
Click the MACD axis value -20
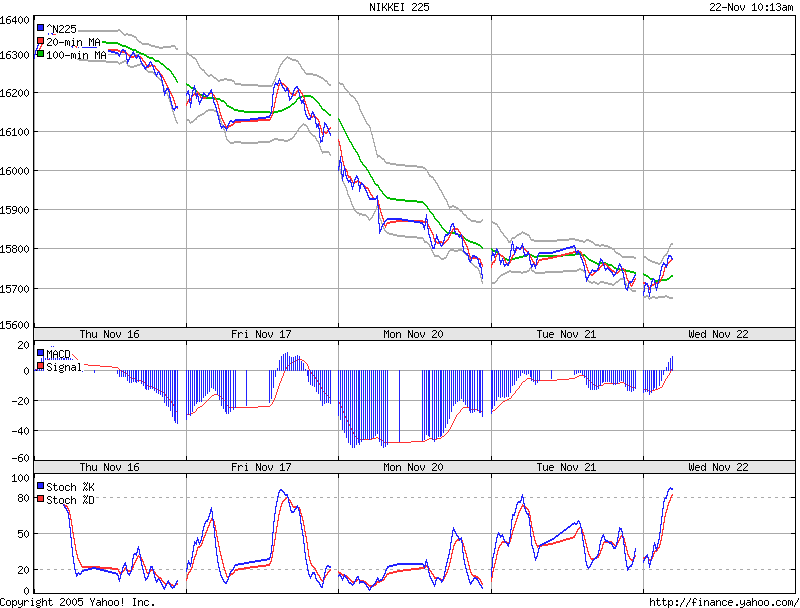(20, 401)
